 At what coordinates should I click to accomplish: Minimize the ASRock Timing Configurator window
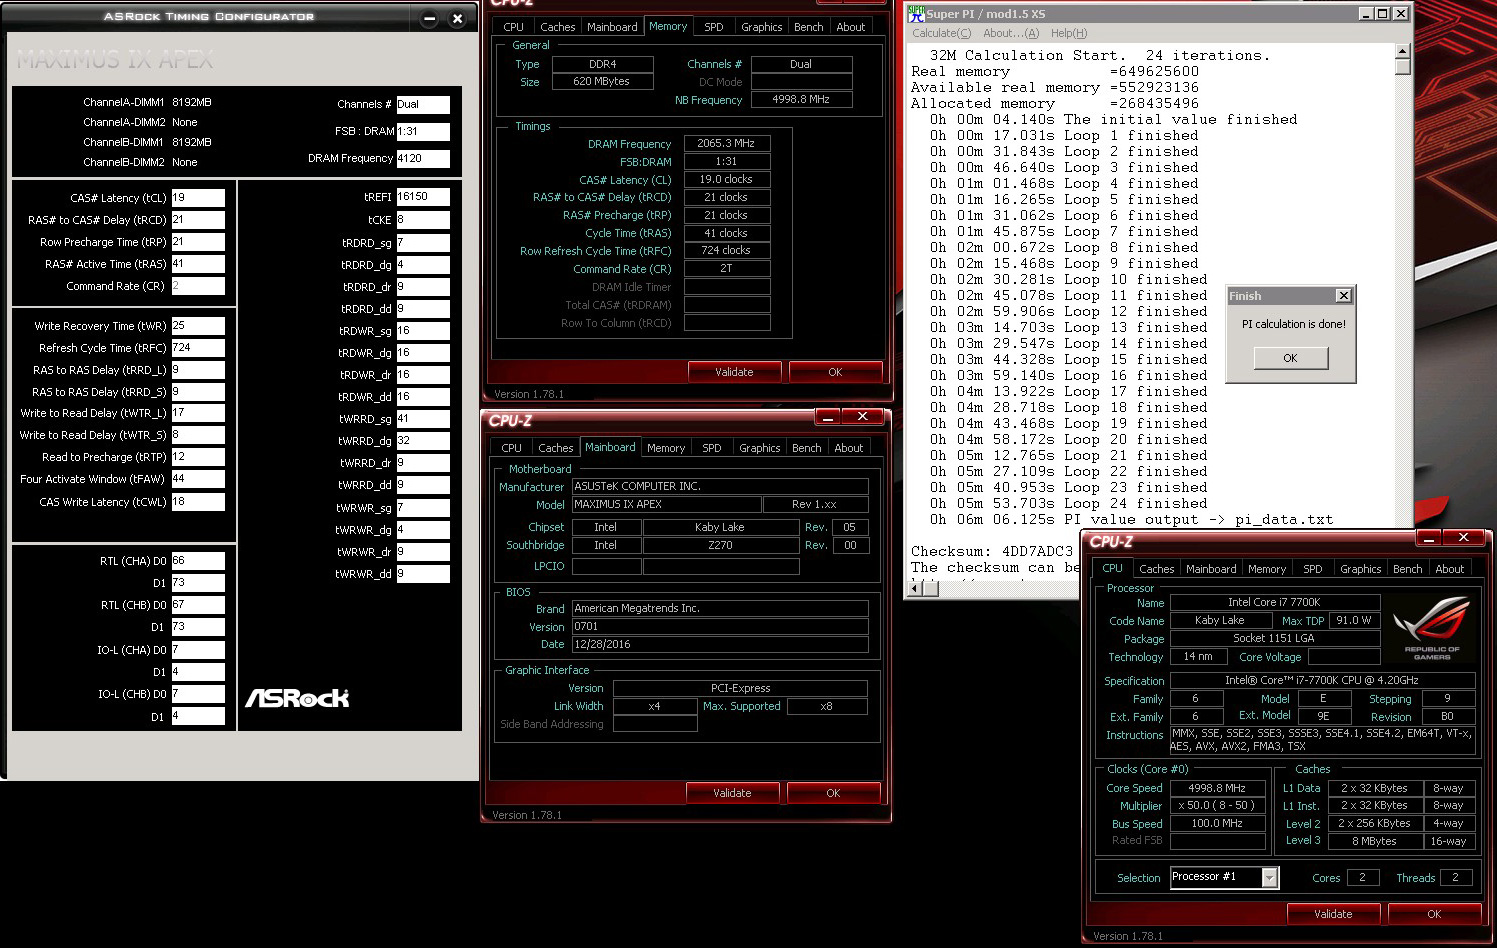[429, 18]
